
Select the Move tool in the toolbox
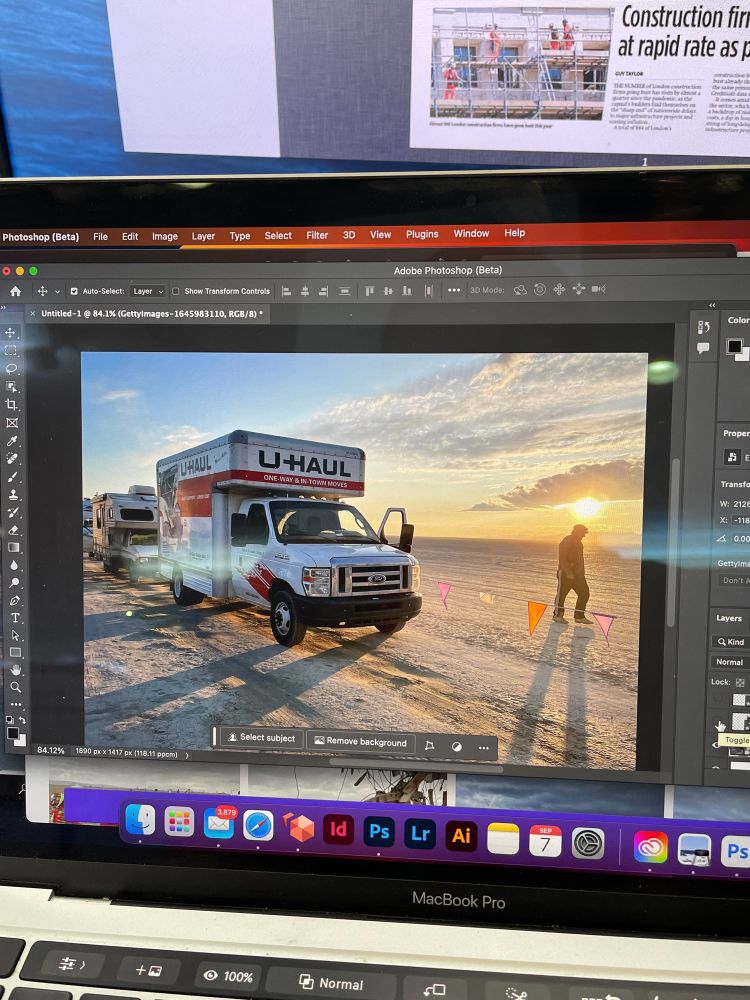point(11,332)
